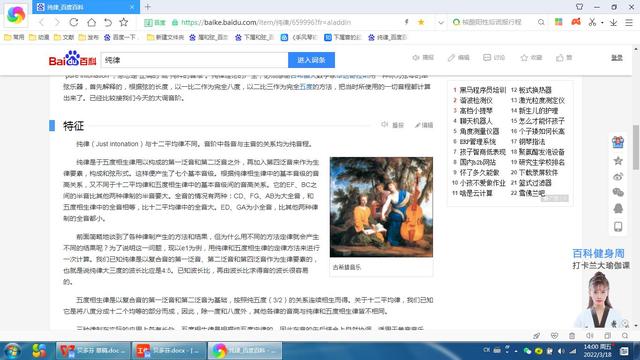Open the colorful grid apps extension
The width and height of the screenshot is (640, 360).
point(559,22)
